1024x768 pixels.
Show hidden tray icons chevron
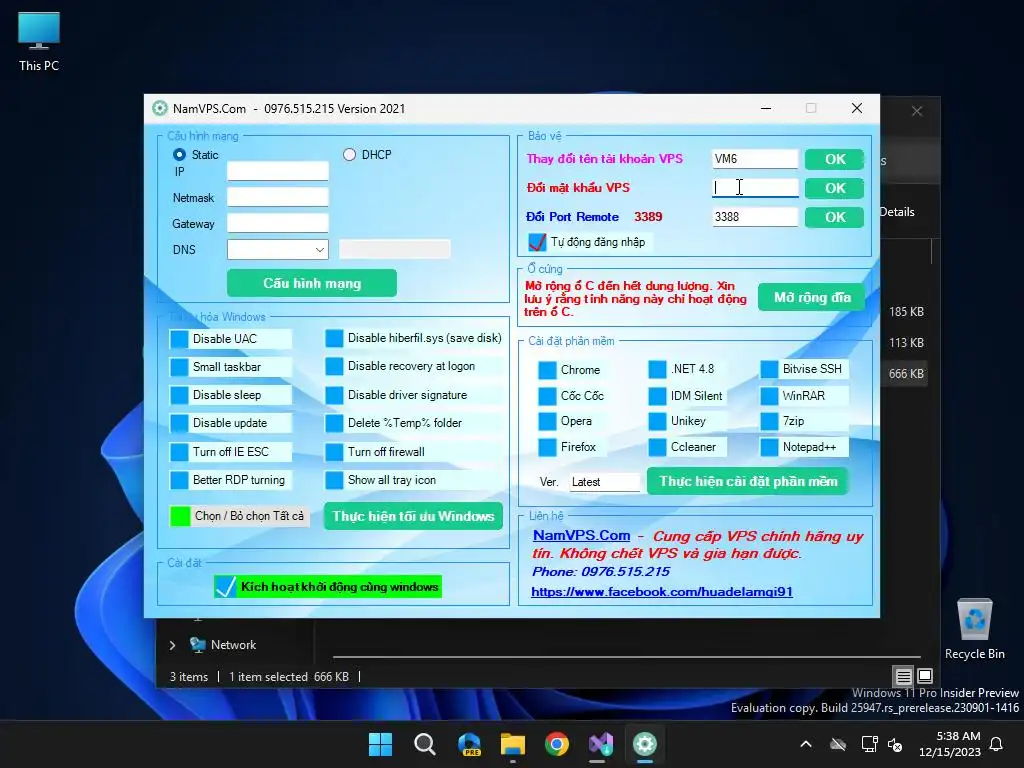(x=806, y=744)
